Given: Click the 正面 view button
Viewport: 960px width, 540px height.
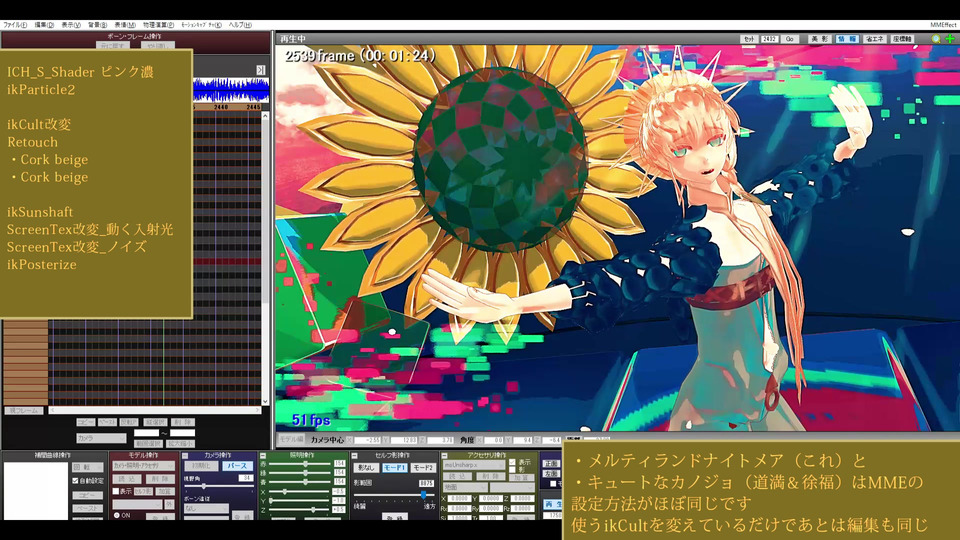Looking at the screenshot, I should pos(551,463).
